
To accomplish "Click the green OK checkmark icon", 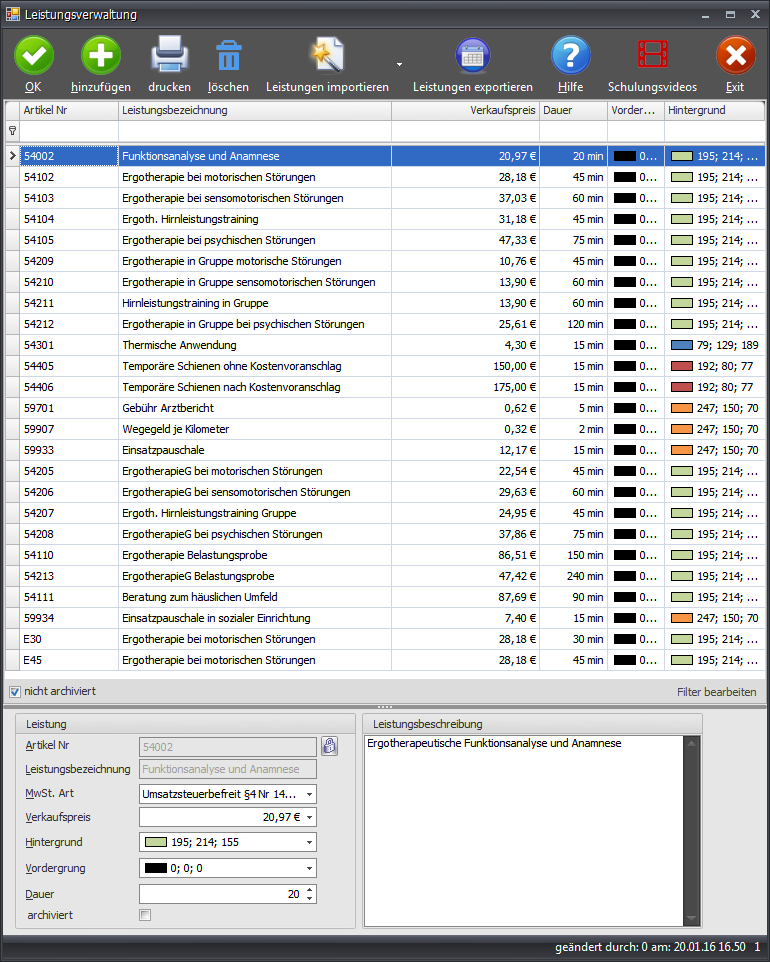I will click(x=34, y=55).
